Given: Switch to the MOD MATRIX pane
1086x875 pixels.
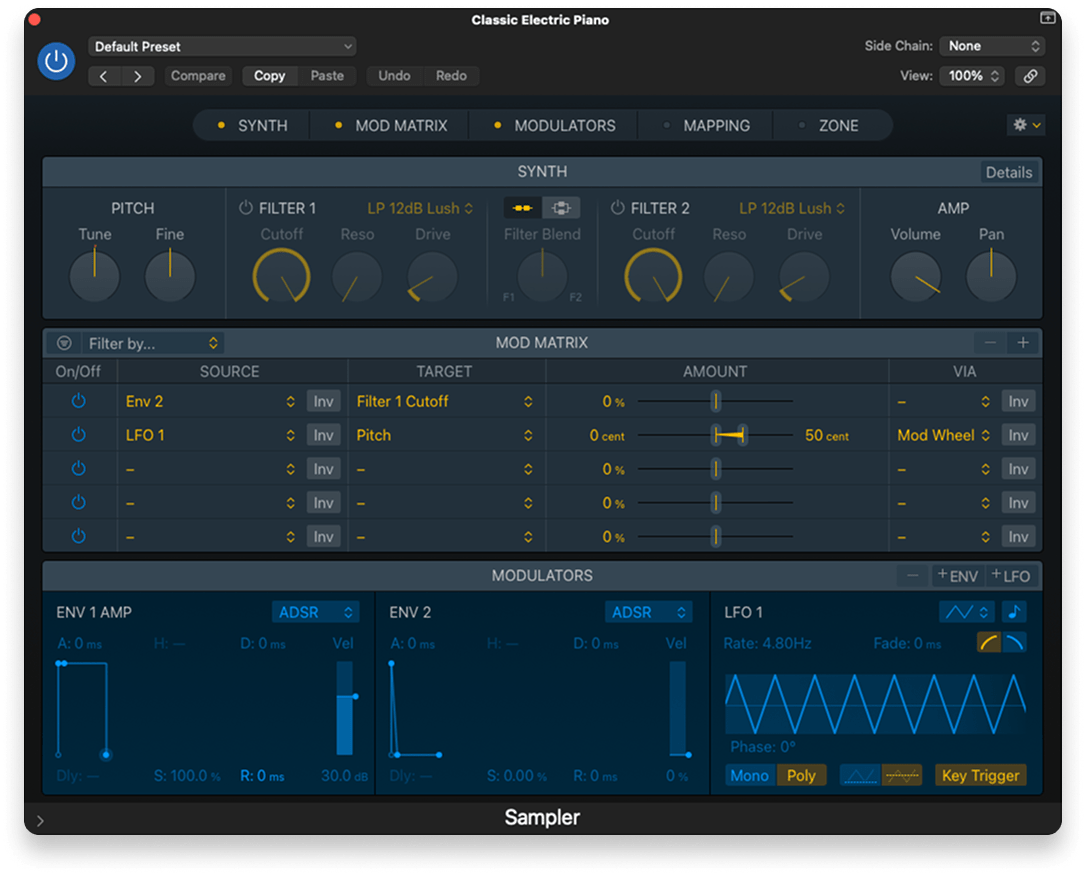Looking at the screenshot, I should click(x=391, y=125).
